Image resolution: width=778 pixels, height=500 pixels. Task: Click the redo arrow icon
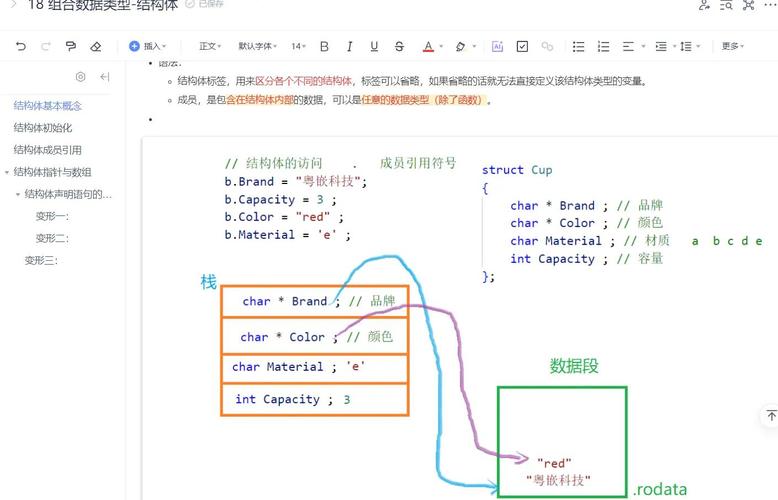click(46, 46)
